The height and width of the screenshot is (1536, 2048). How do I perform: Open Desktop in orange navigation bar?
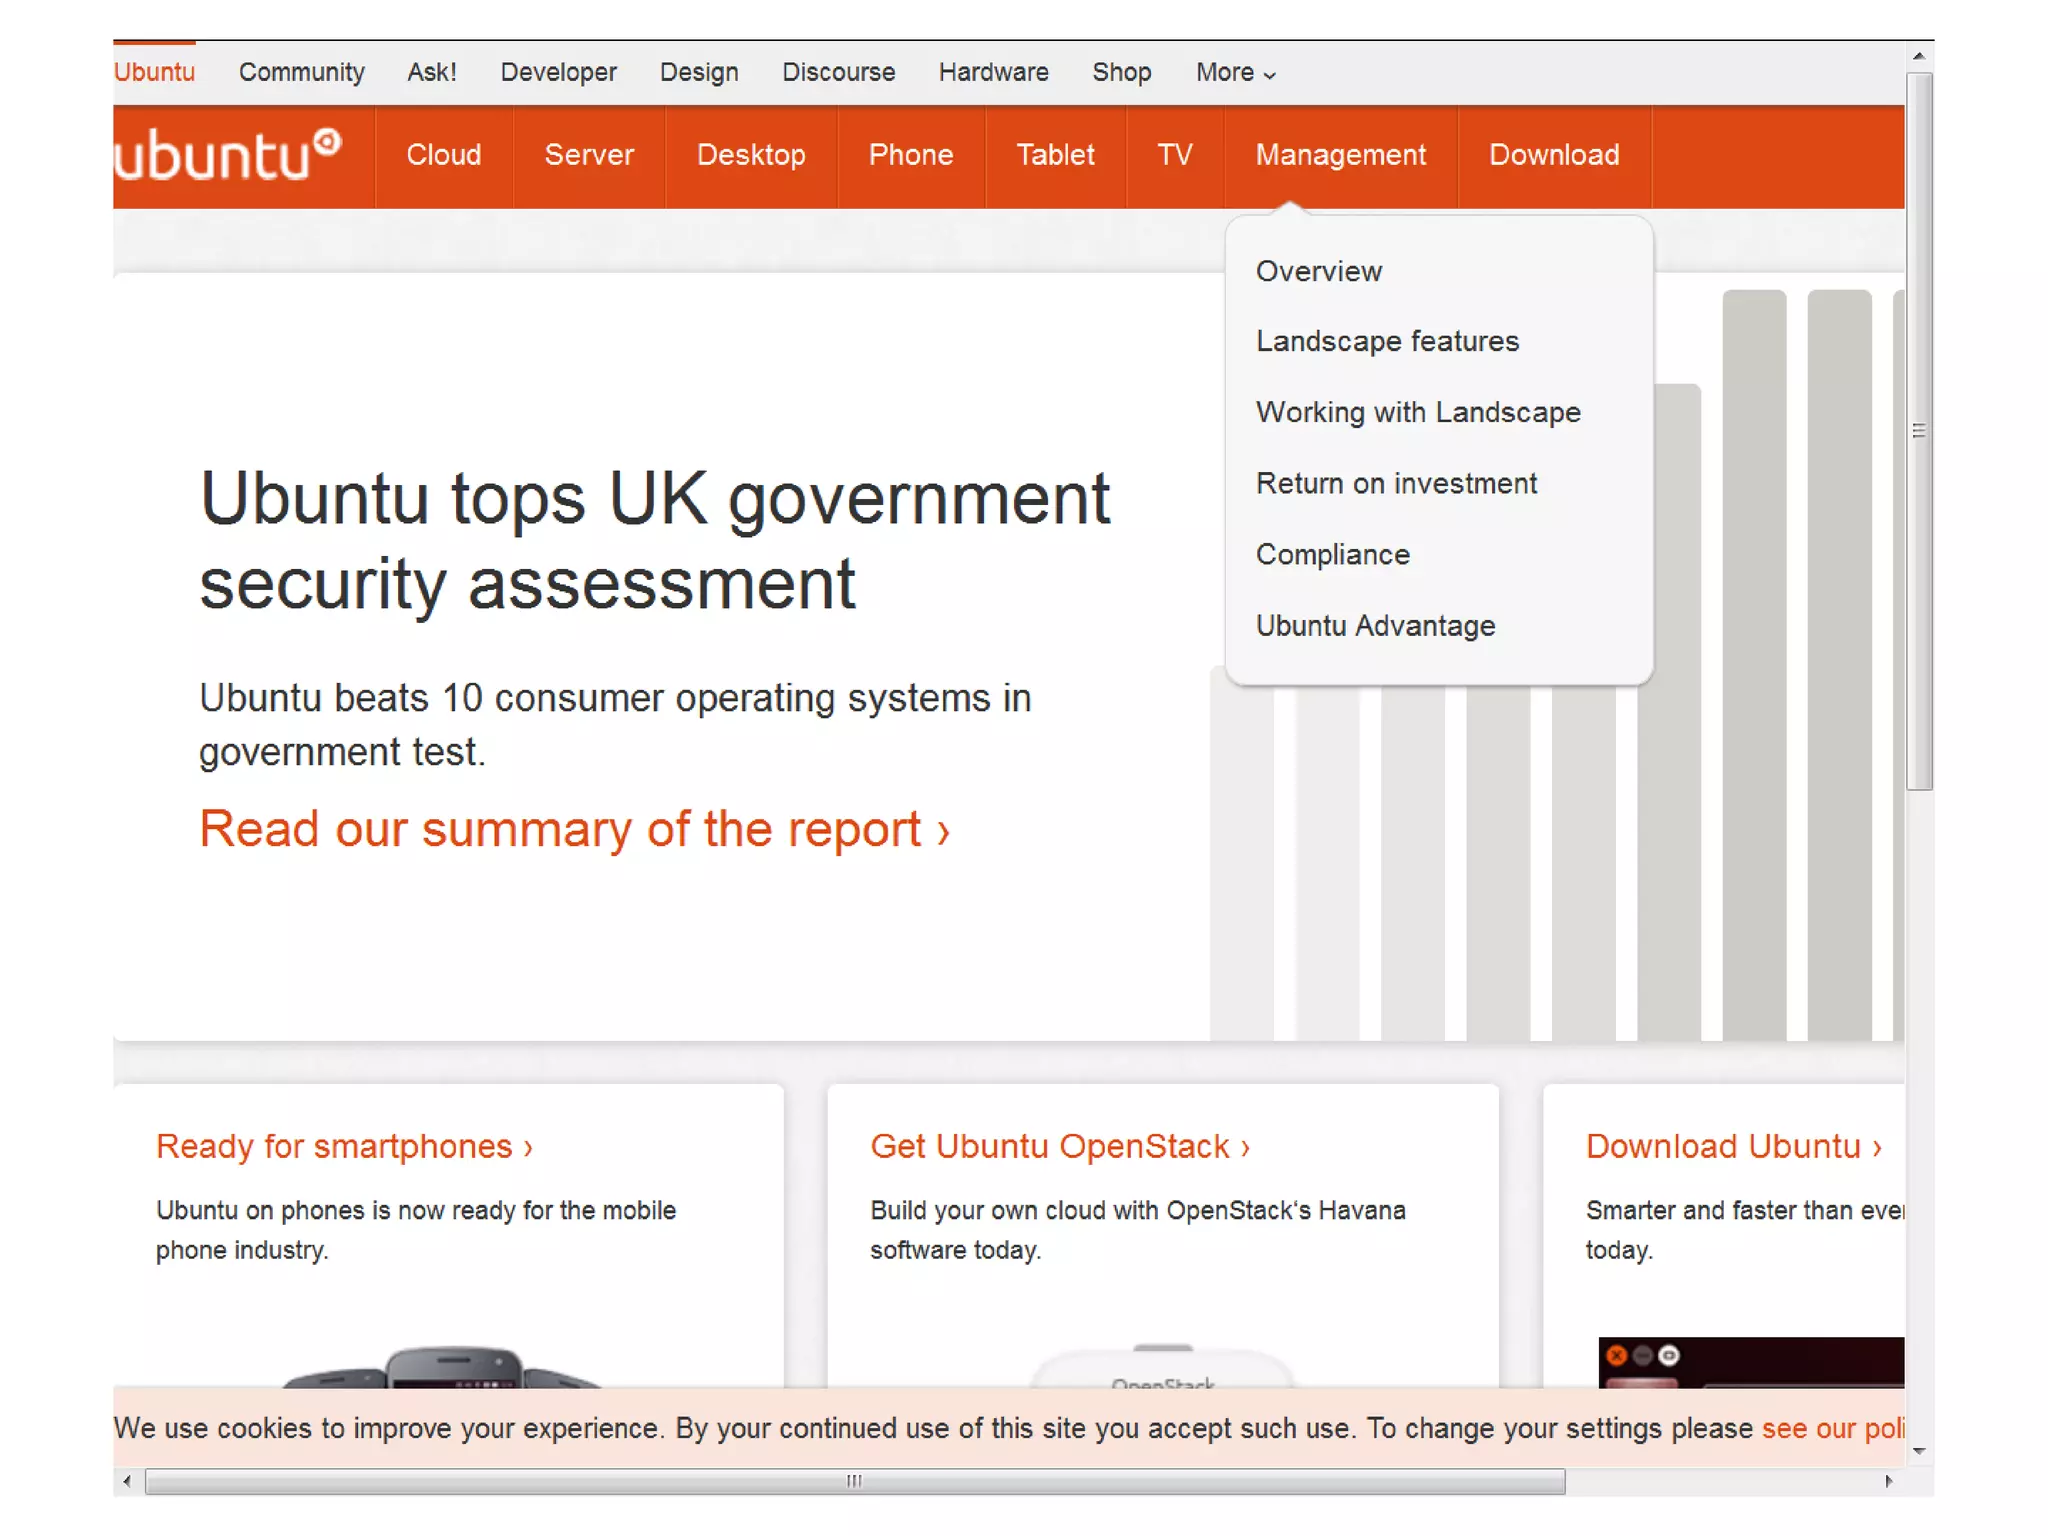click(751, 155)
